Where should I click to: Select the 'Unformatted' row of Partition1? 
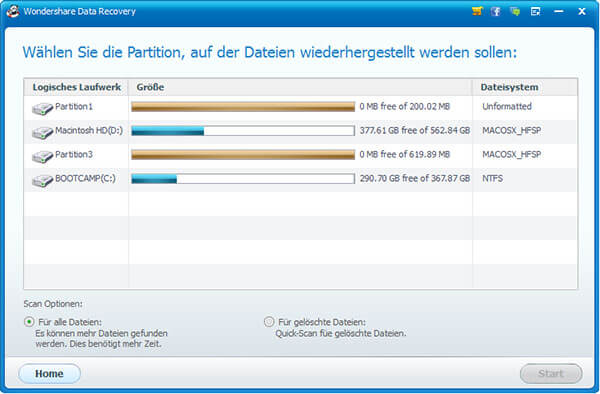click(300, 107)
